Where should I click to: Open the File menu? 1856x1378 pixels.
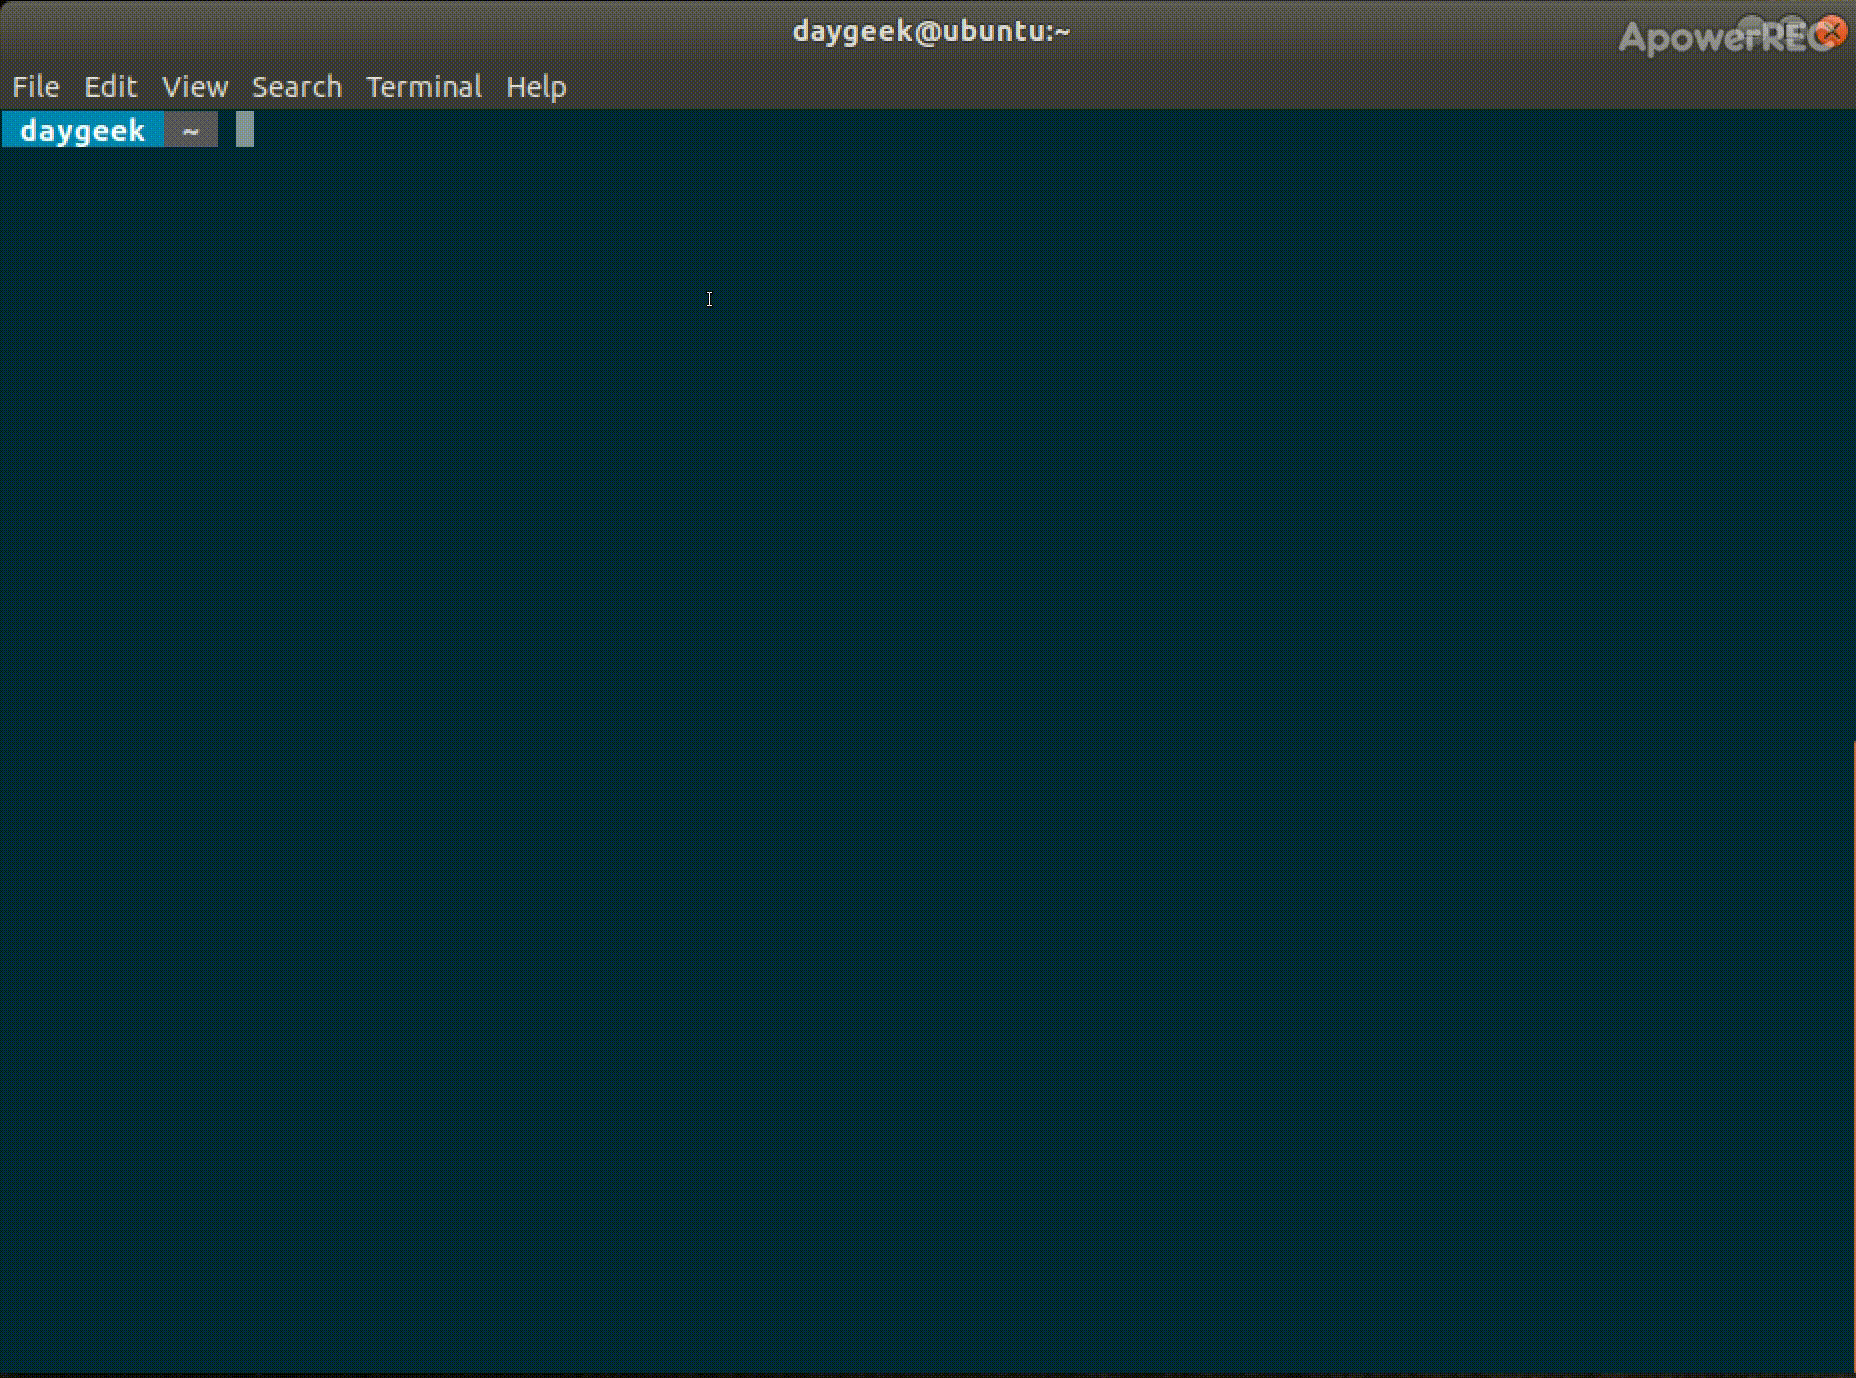coord(36,87)
